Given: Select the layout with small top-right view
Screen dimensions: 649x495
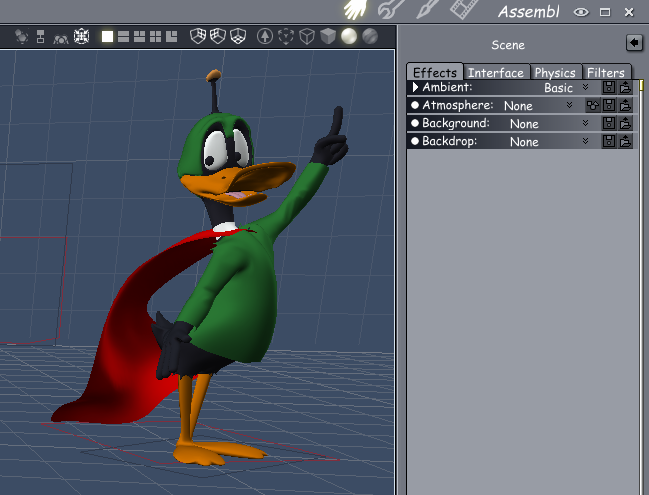Looking at the screenshot, I should click(x=171, y=37).
